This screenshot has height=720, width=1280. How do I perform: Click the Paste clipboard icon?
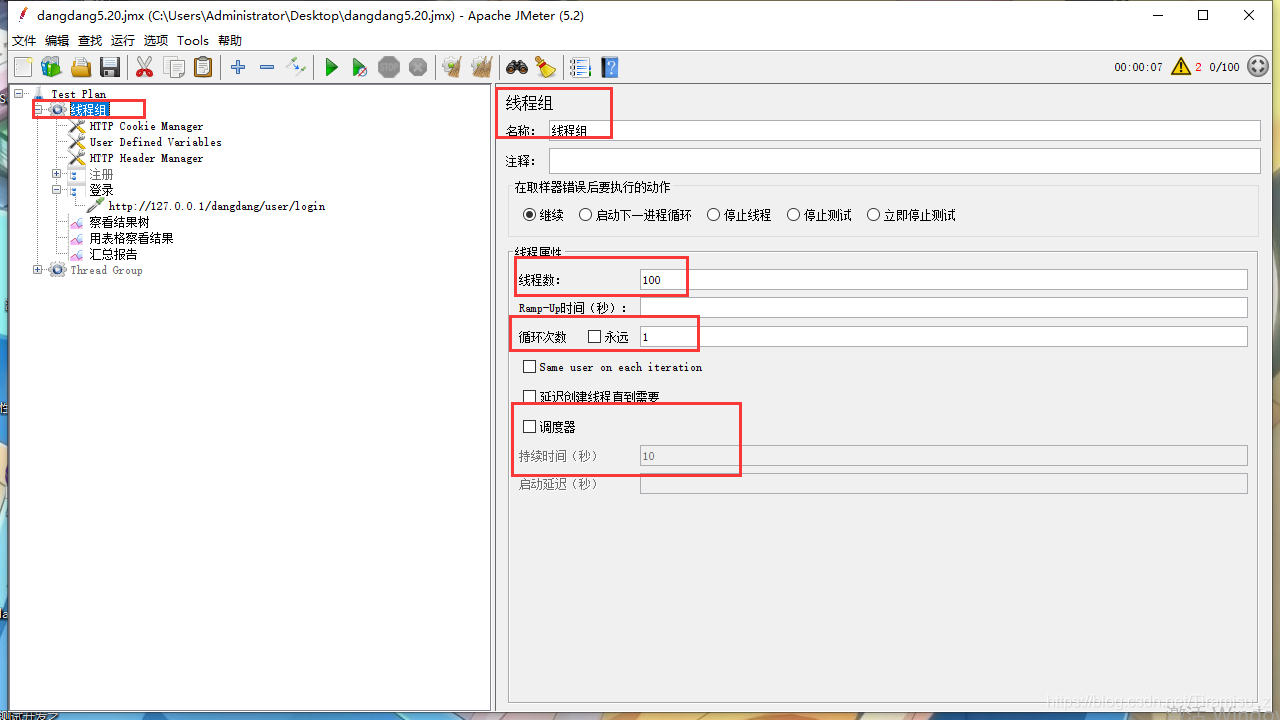203,67
